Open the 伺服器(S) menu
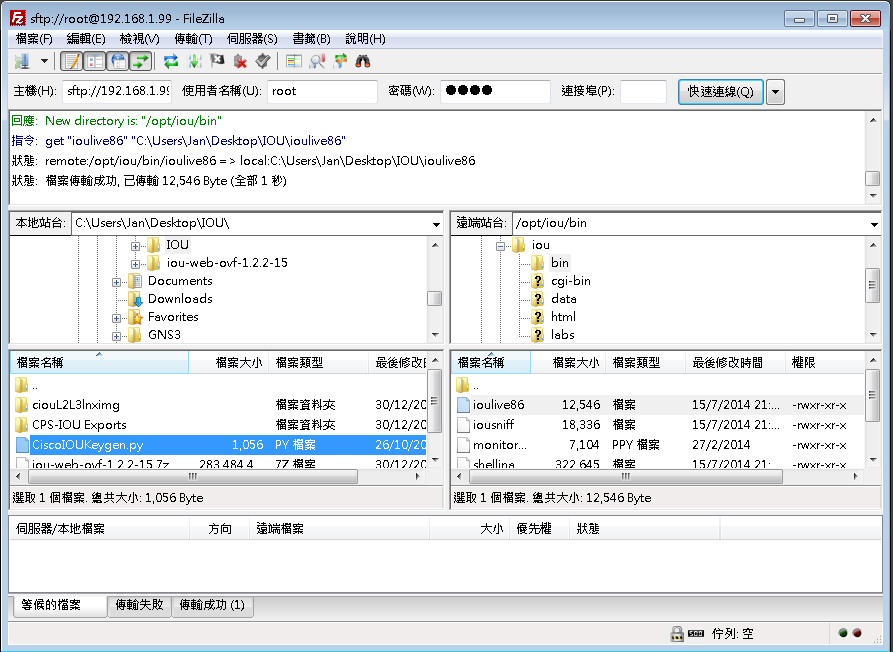 (252, 39)
